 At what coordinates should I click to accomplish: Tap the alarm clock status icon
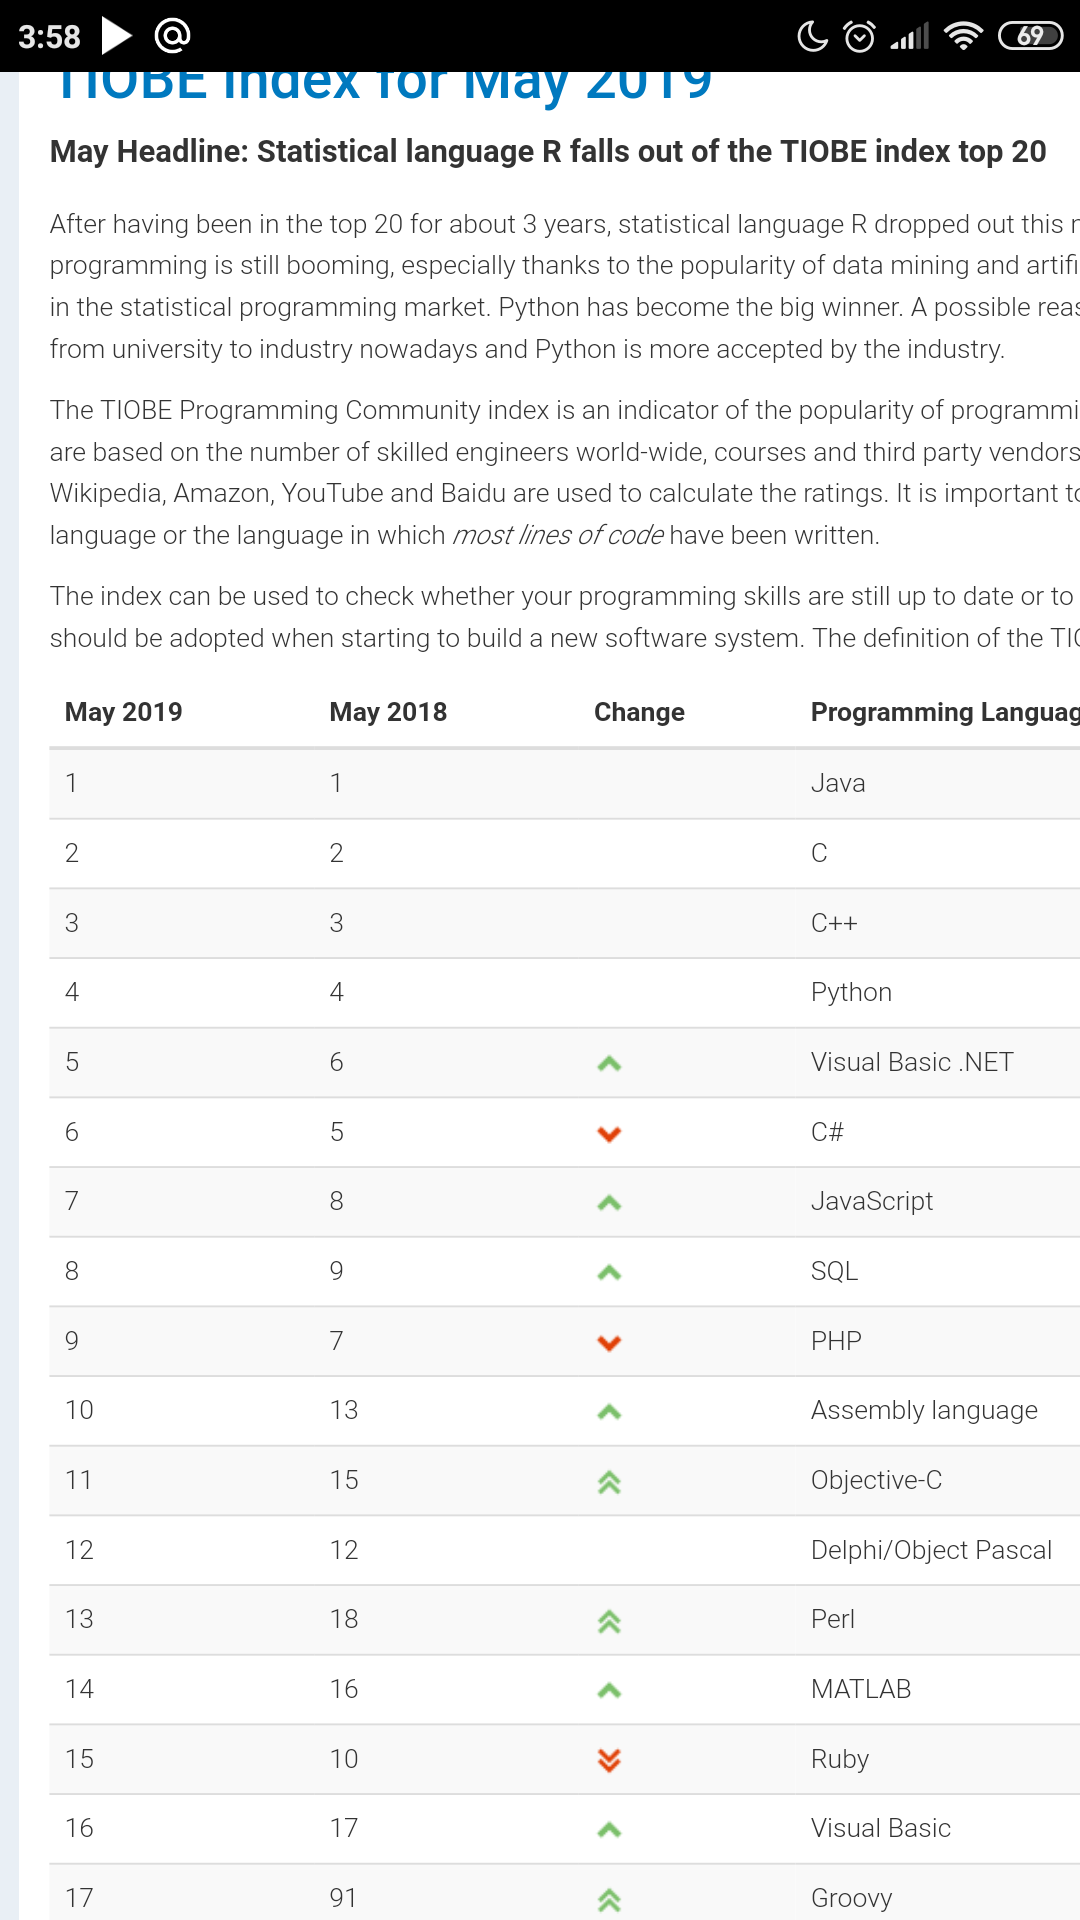click(x=859, y=37)
